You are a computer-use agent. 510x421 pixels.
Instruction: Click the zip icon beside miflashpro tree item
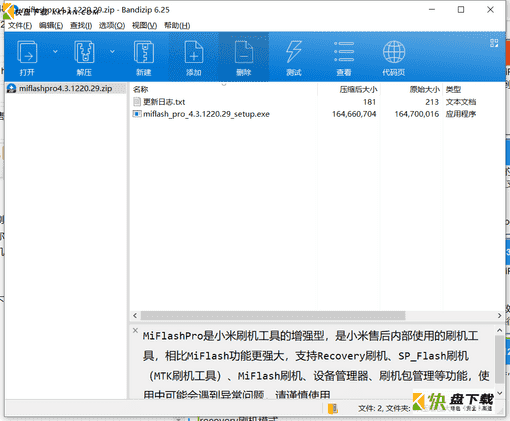pos(12,88)
